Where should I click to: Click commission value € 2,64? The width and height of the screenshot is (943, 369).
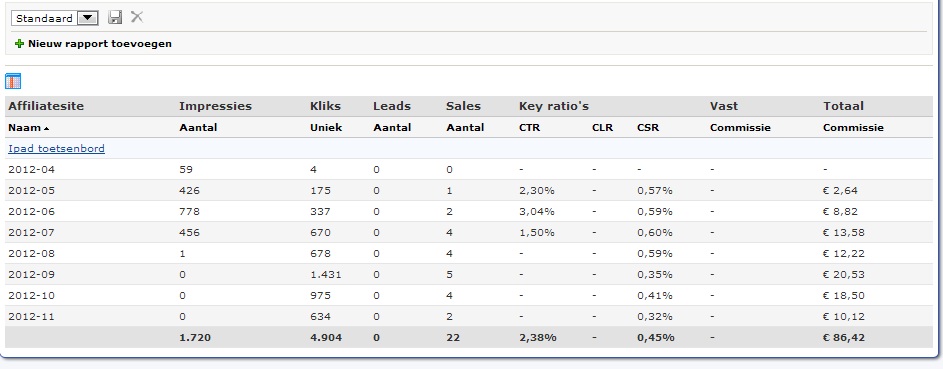[841, 191]
